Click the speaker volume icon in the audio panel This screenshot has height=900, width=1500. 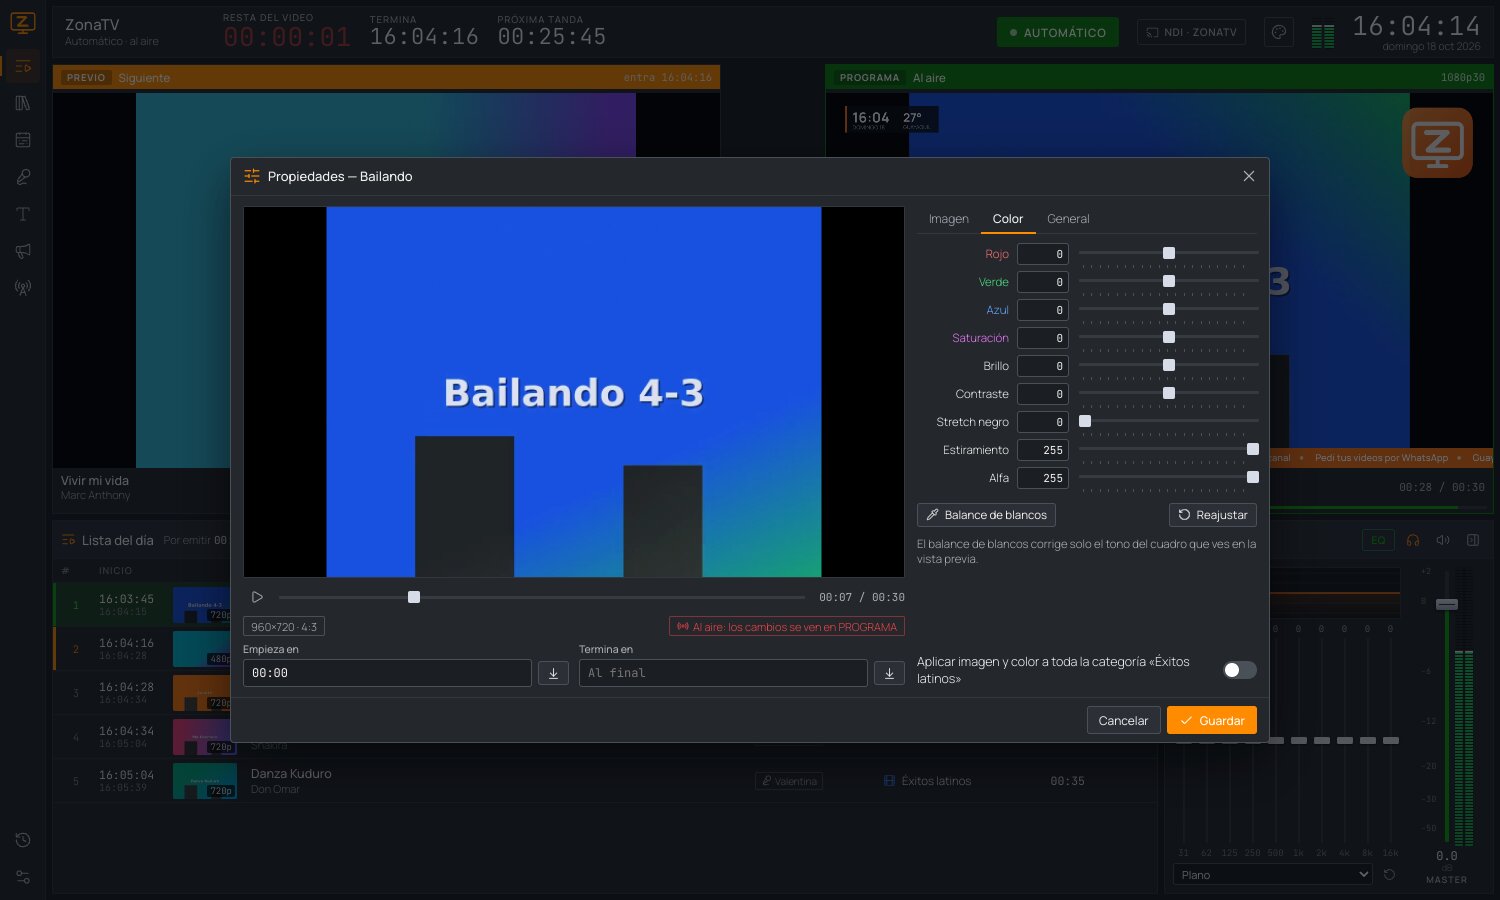coord(1443,540)
